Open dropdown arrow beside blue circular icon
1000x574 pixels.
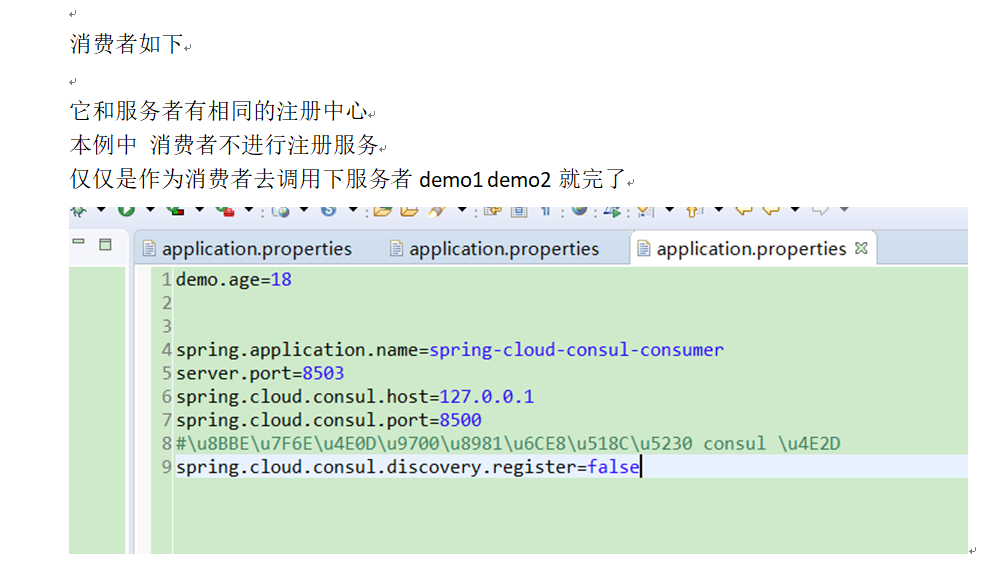click(x=353, y=209)
